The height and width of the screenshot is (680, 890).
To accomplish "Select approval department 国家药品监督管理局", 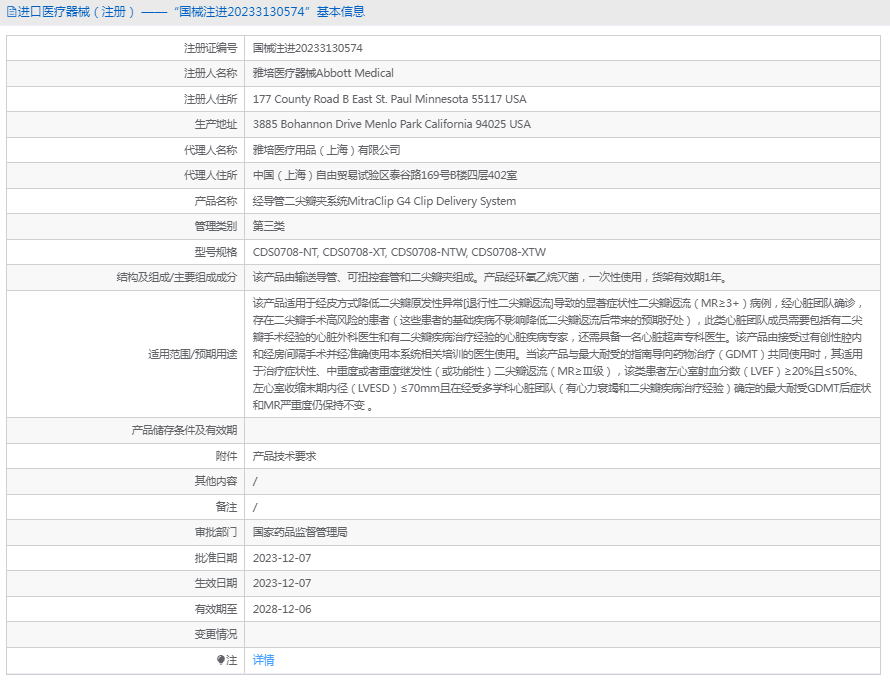I will (x=300, y=532).
